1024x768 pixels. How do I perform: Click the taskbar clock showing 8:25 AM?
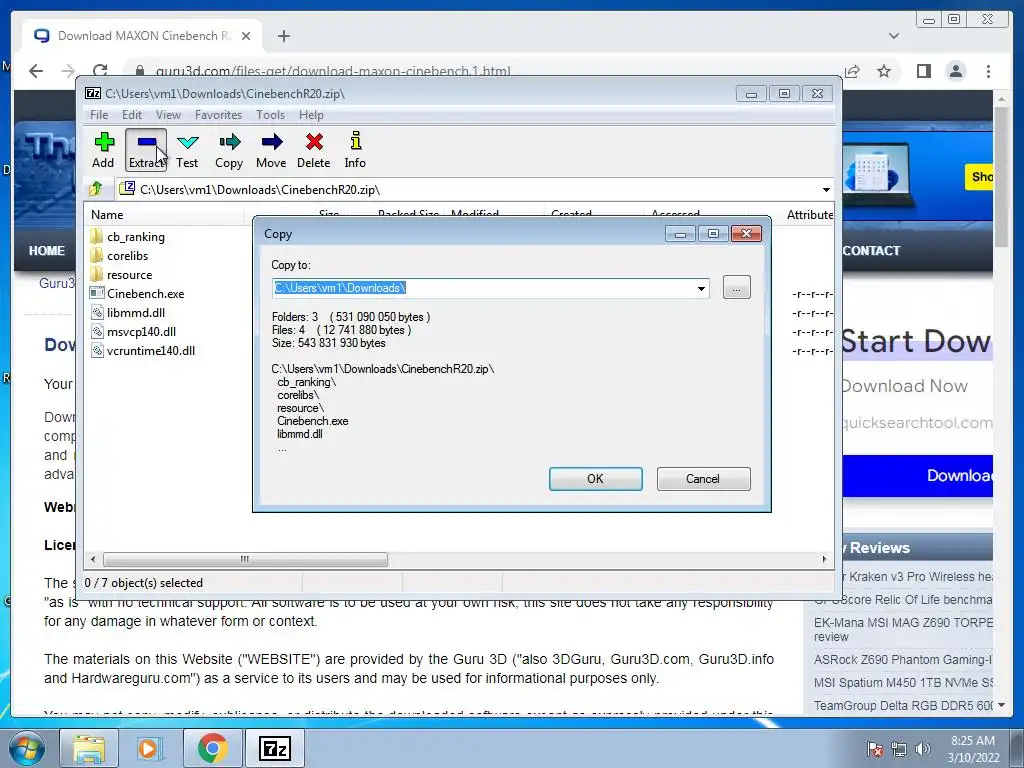point(973,748)
